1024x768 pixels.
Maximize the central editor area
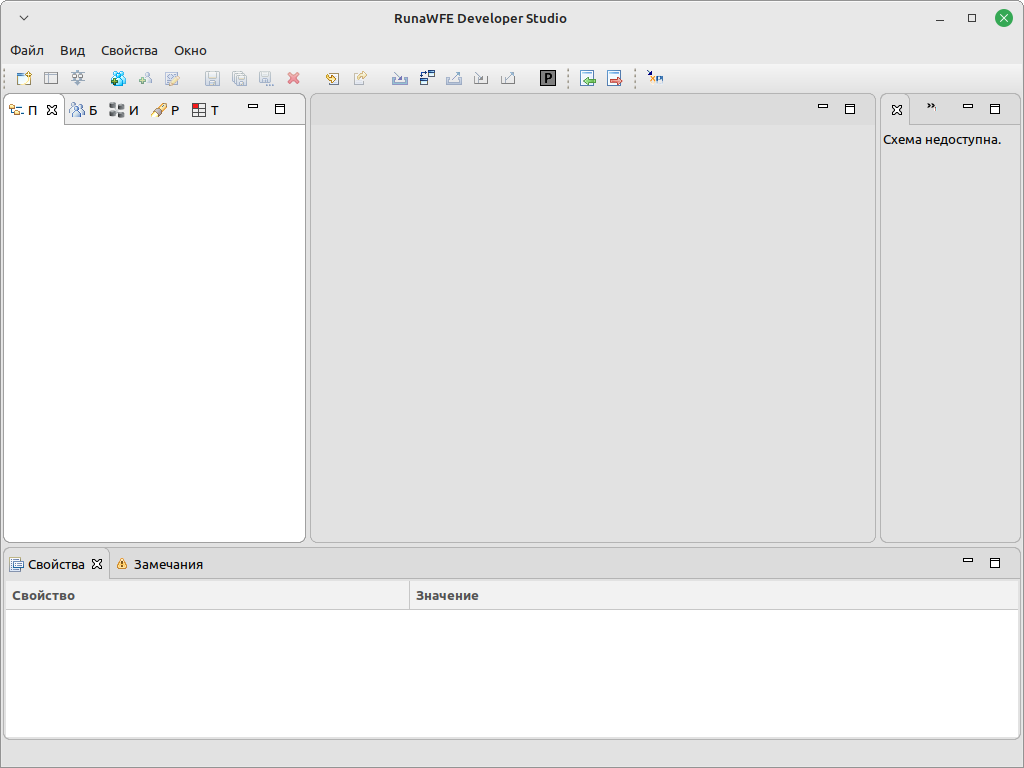tap(850, 109)
